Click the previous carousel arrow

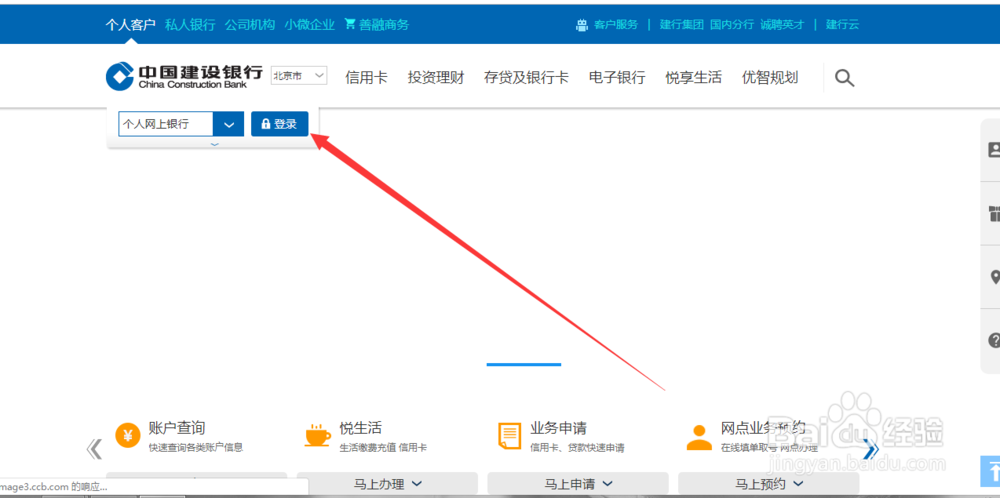(94, 449)
